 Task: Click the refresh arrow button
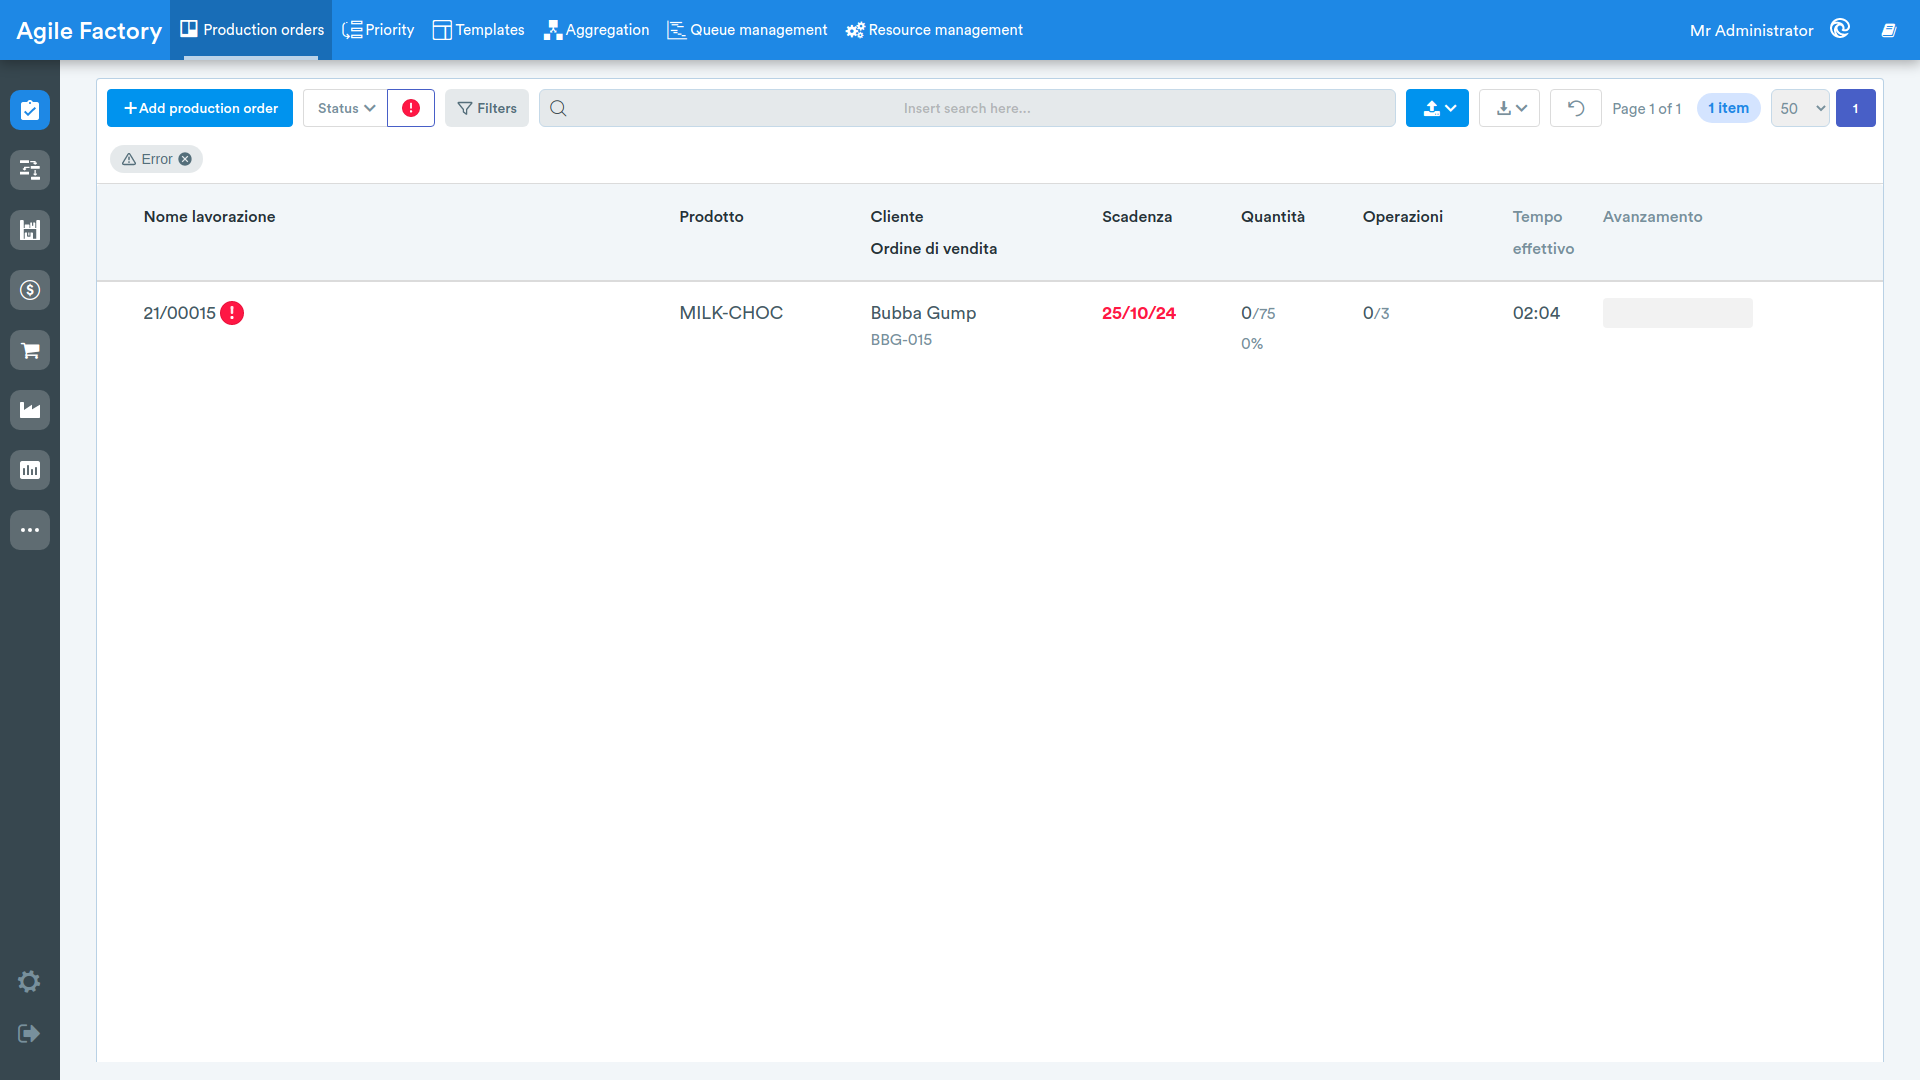coord(1576,108)
